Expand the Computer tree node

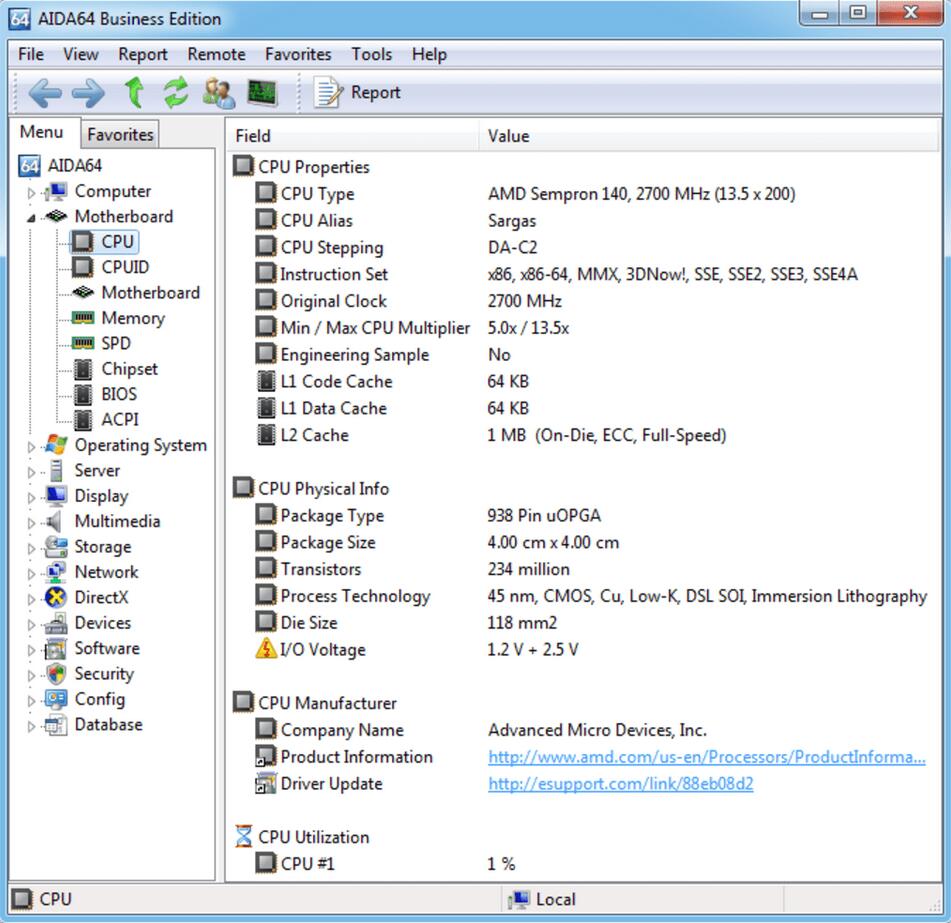coord(31,192)
